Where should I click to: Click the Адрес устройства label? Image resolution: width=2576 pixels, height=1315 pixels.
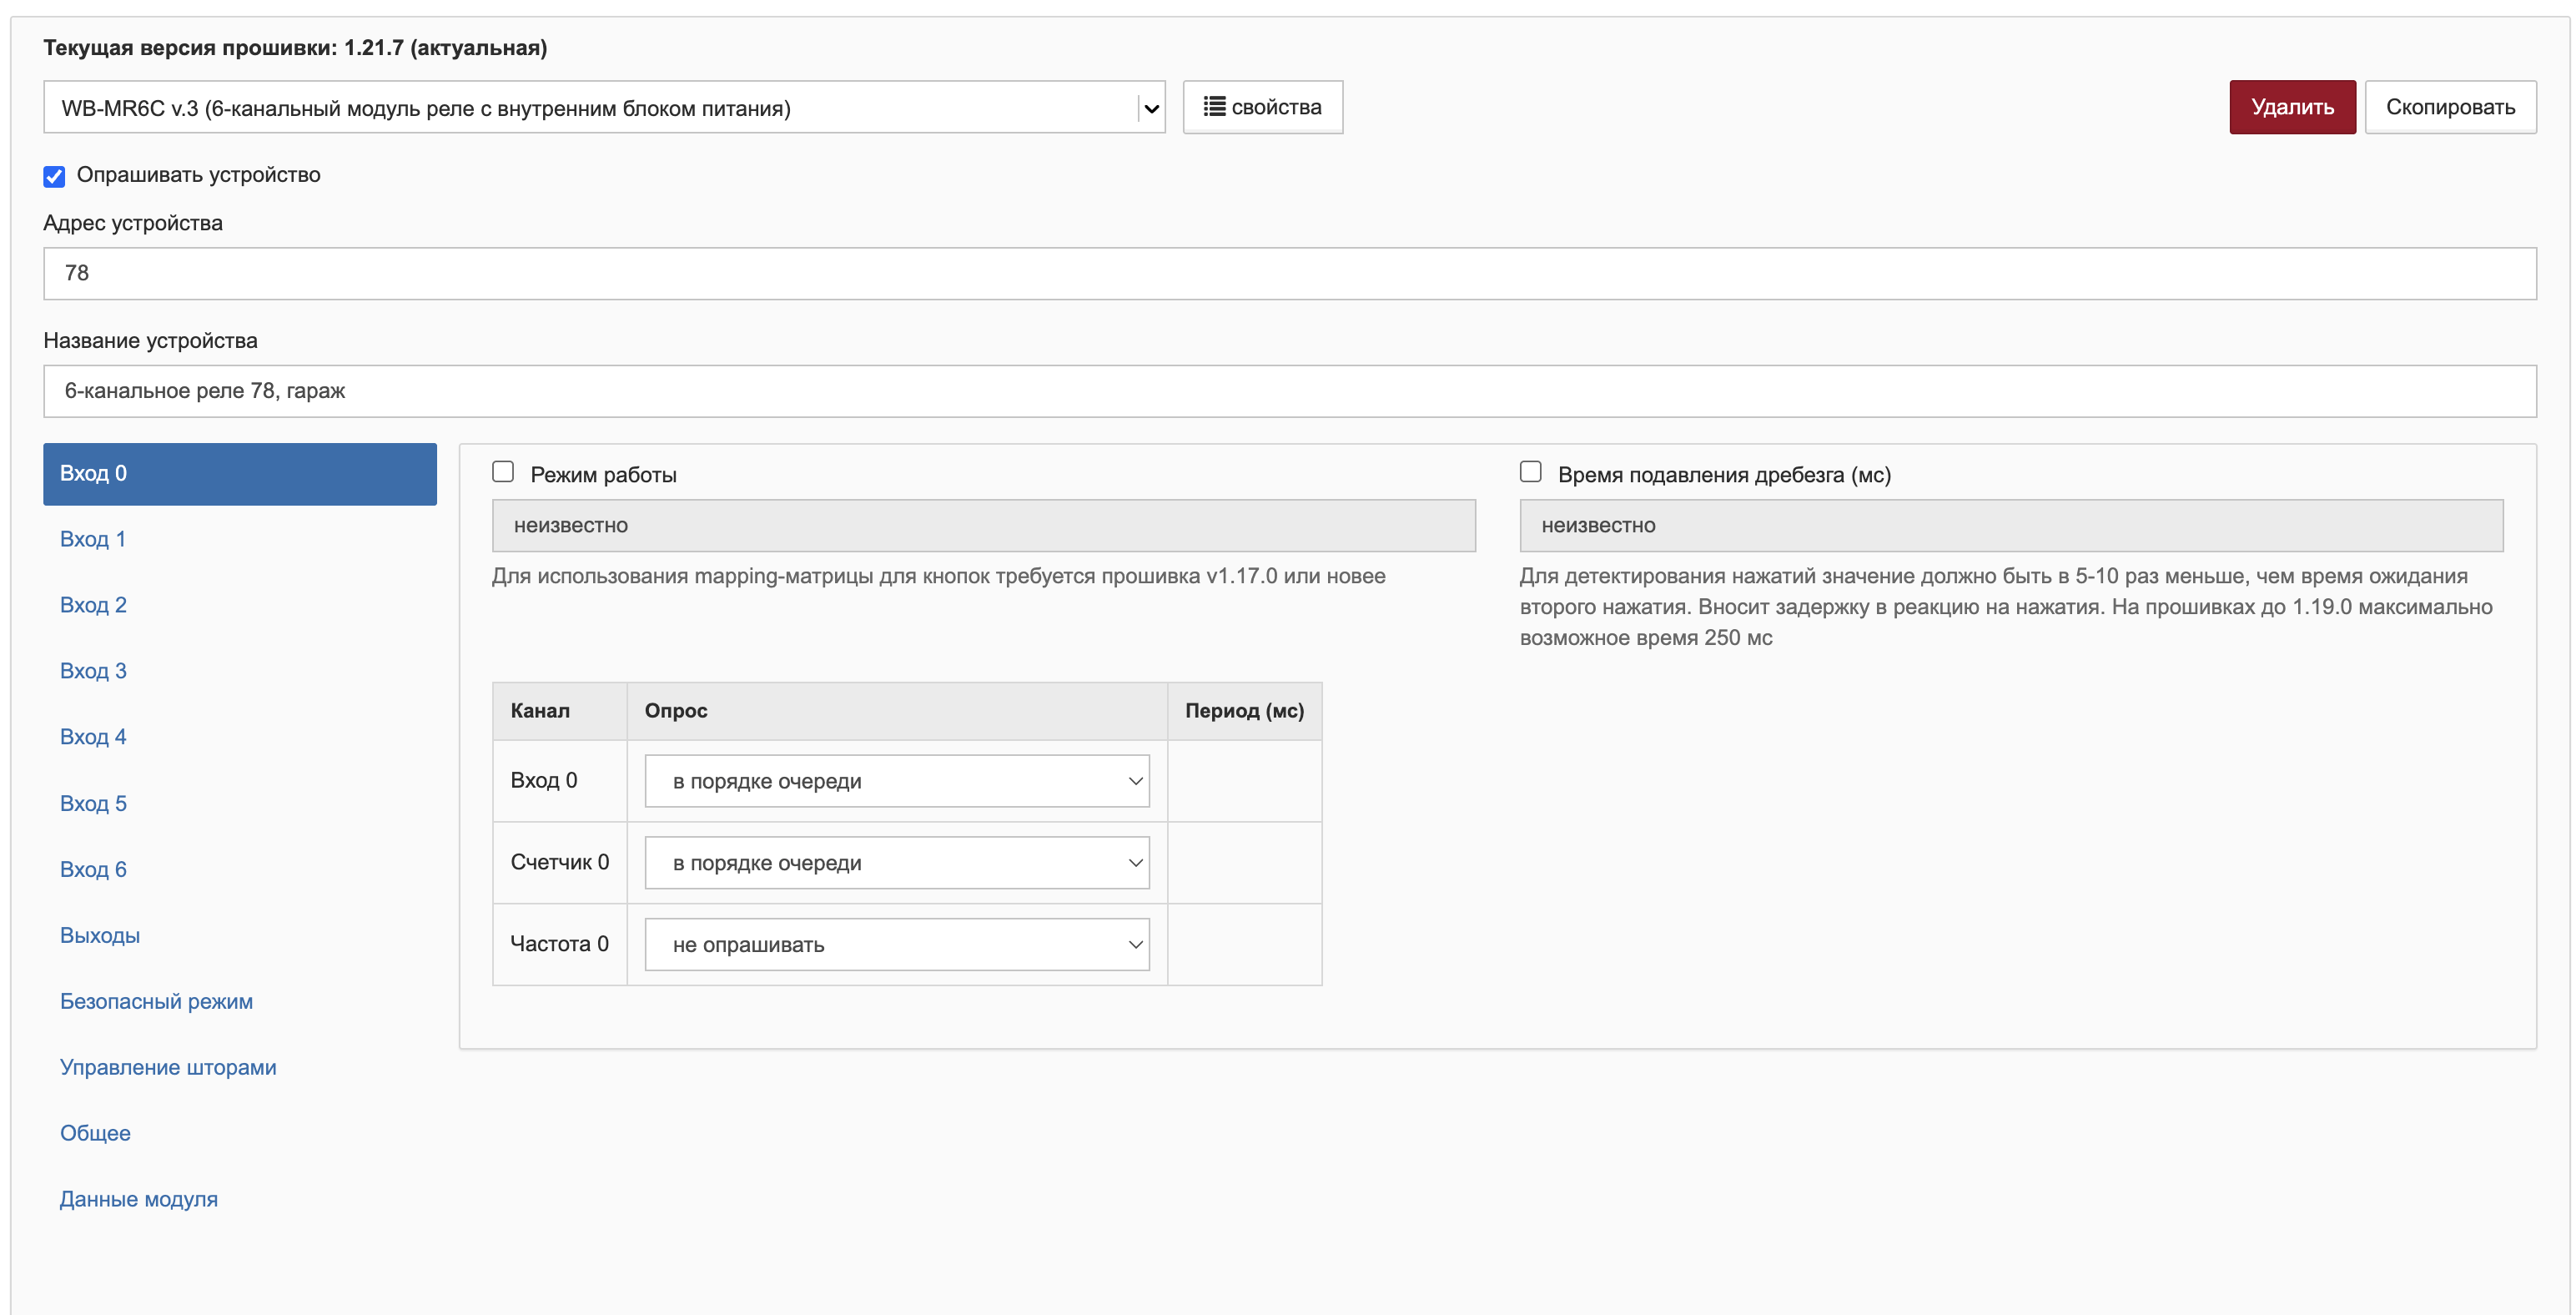pyautogui.click(x=133, y=223)
